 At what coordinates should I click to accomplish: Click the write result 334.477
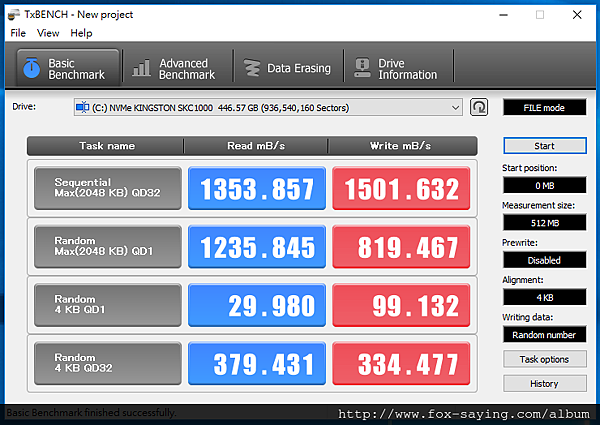(x=401, y=363)
